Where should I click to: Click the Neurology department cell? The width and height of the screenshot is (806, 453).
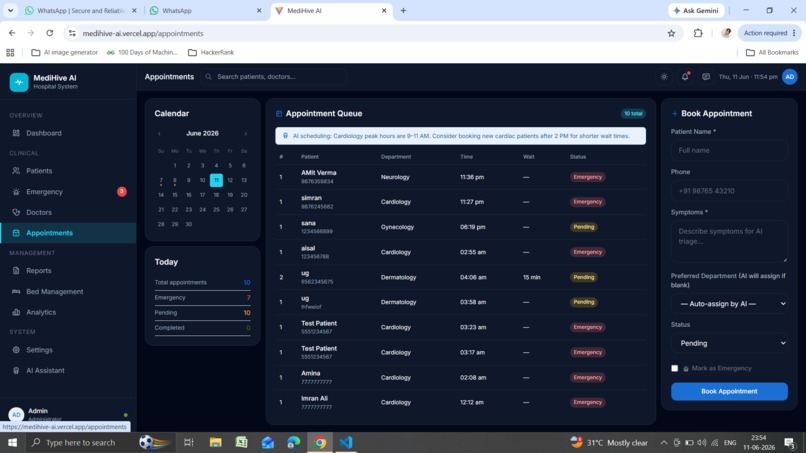tap(395, 177)
